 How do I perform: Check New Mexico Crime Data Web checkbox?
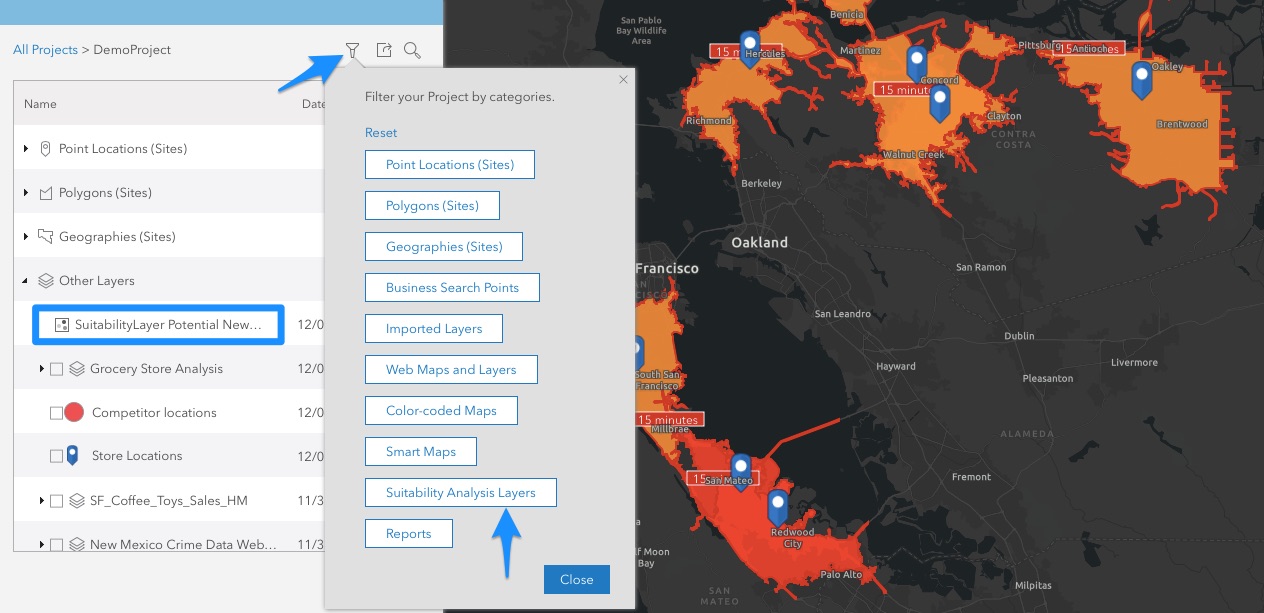coord(56,545)
